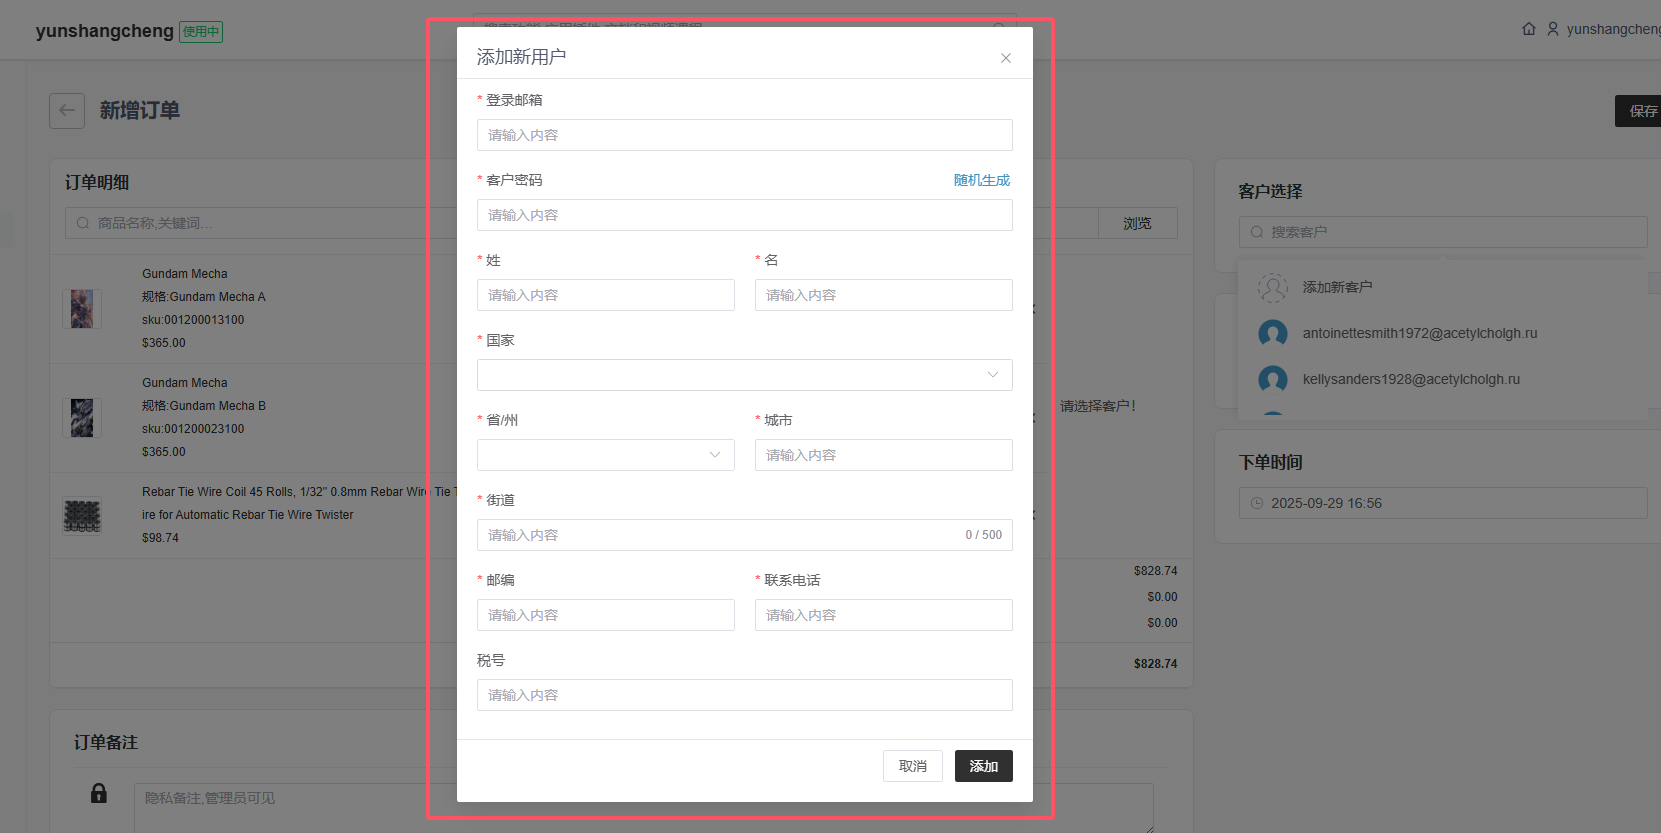Click the clock icon in order time field
1661x833 pixels.
point(1257,503)
